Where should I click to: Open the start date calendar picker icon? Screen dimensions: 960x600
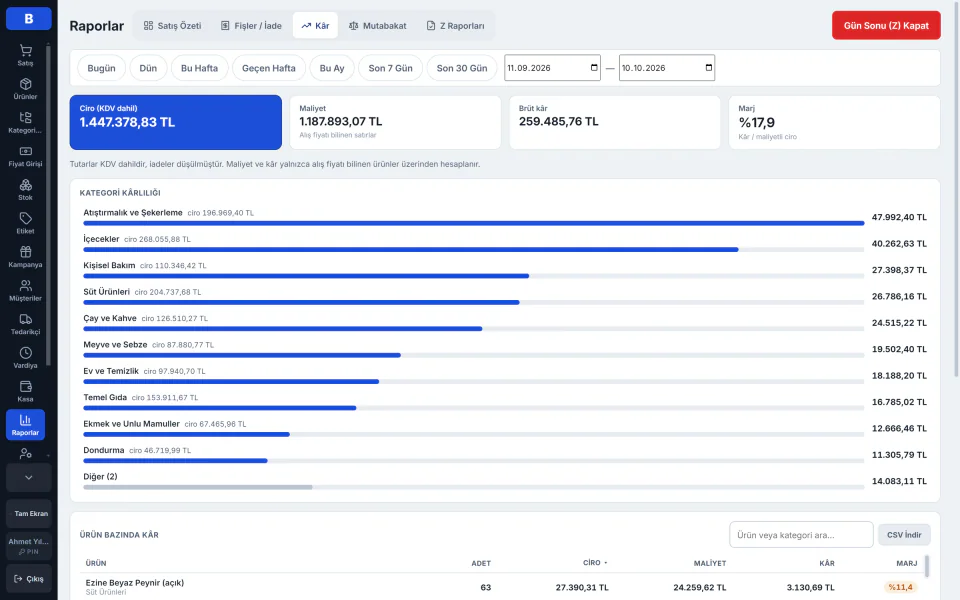click(x=594, y=67)
